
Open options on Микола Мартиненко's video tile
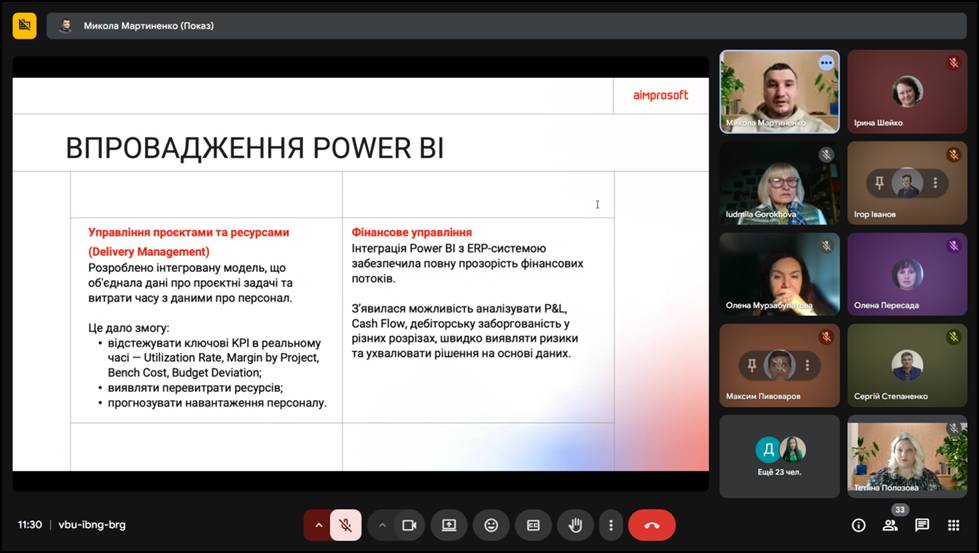pos(826,63)
